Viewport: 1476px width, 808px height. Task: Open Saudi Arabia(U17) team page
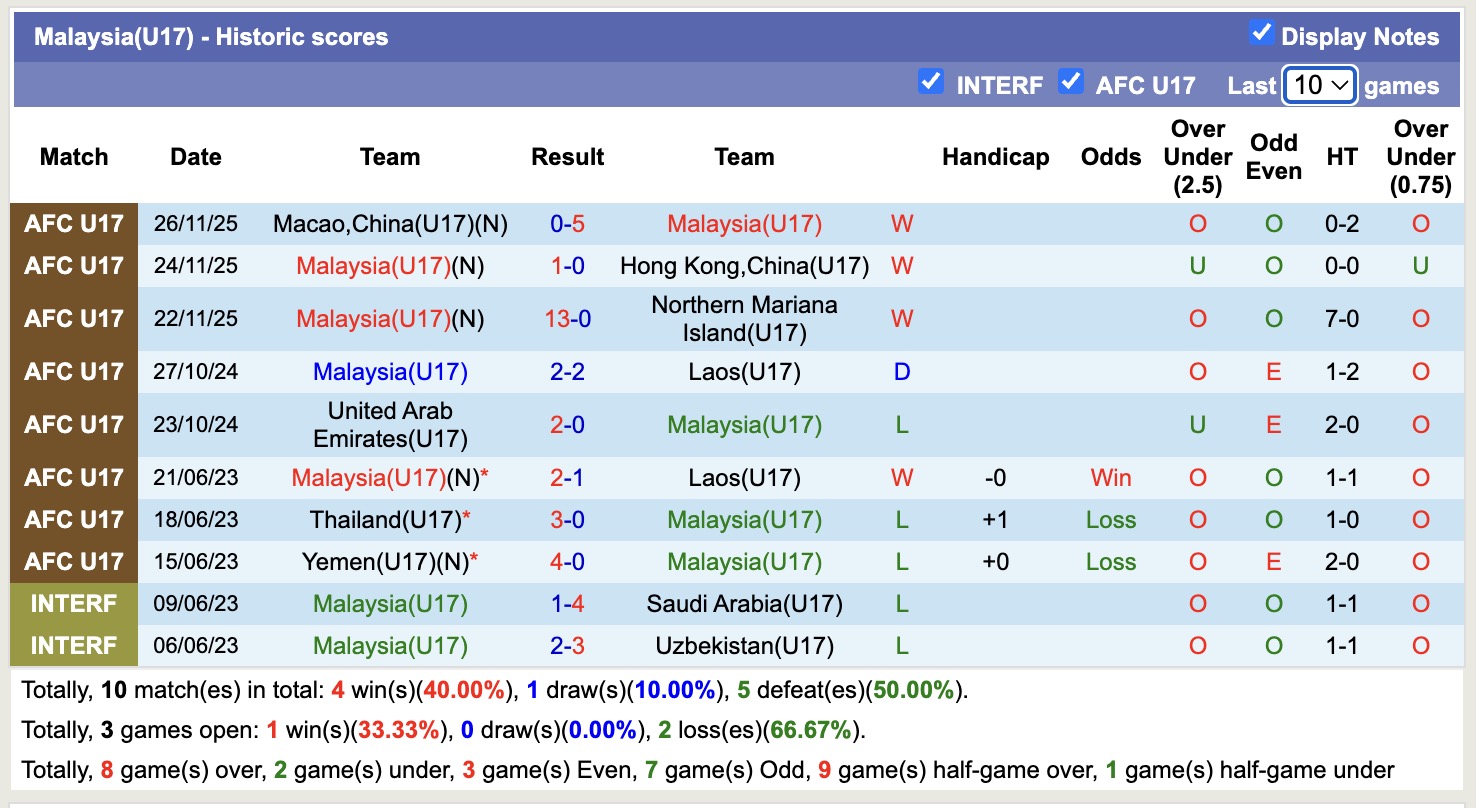click(x=744, y=604)
